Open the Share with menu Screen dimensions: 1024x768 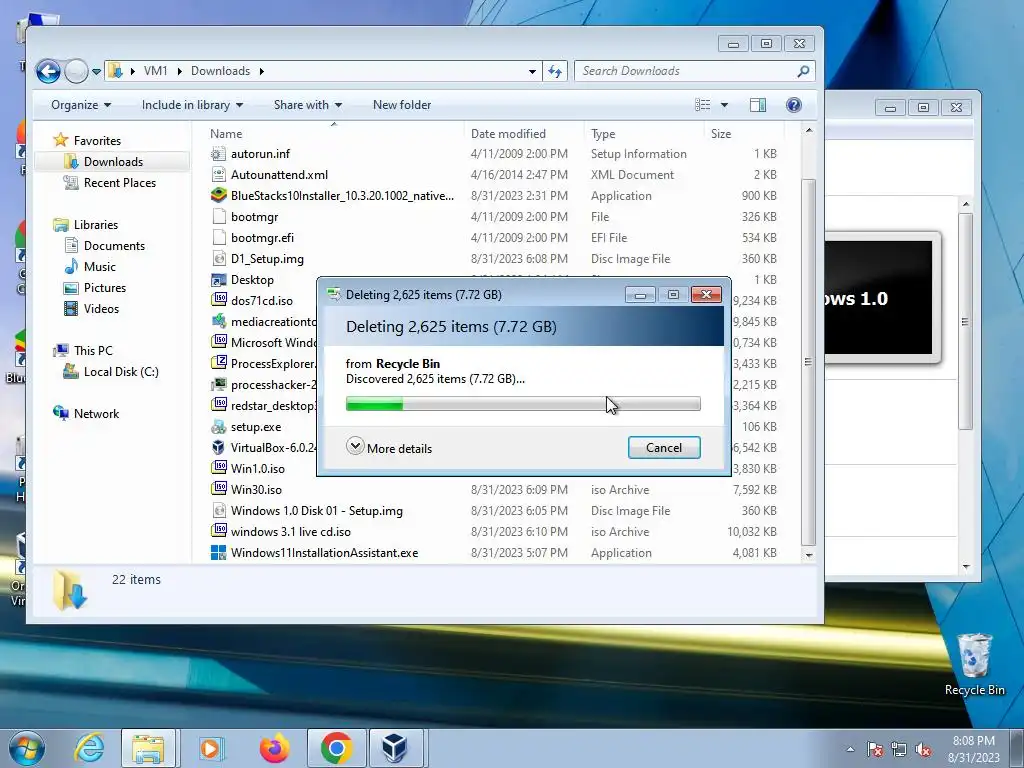(308, 105)
